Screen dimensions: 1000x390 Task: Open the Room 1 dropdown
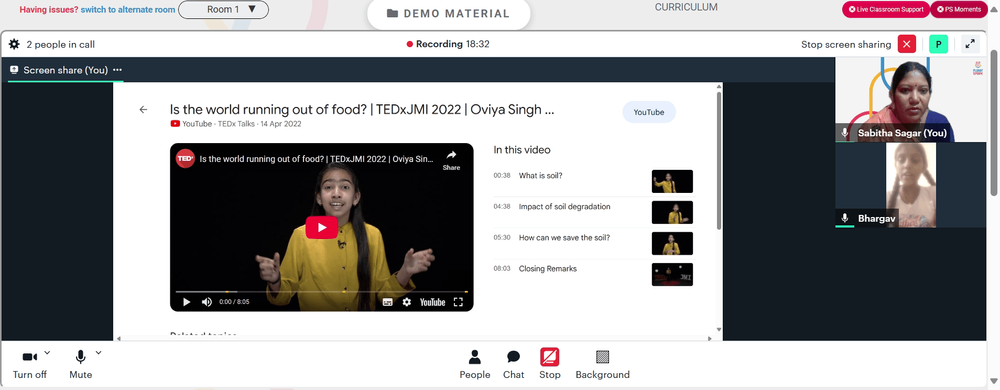point(223,10)
